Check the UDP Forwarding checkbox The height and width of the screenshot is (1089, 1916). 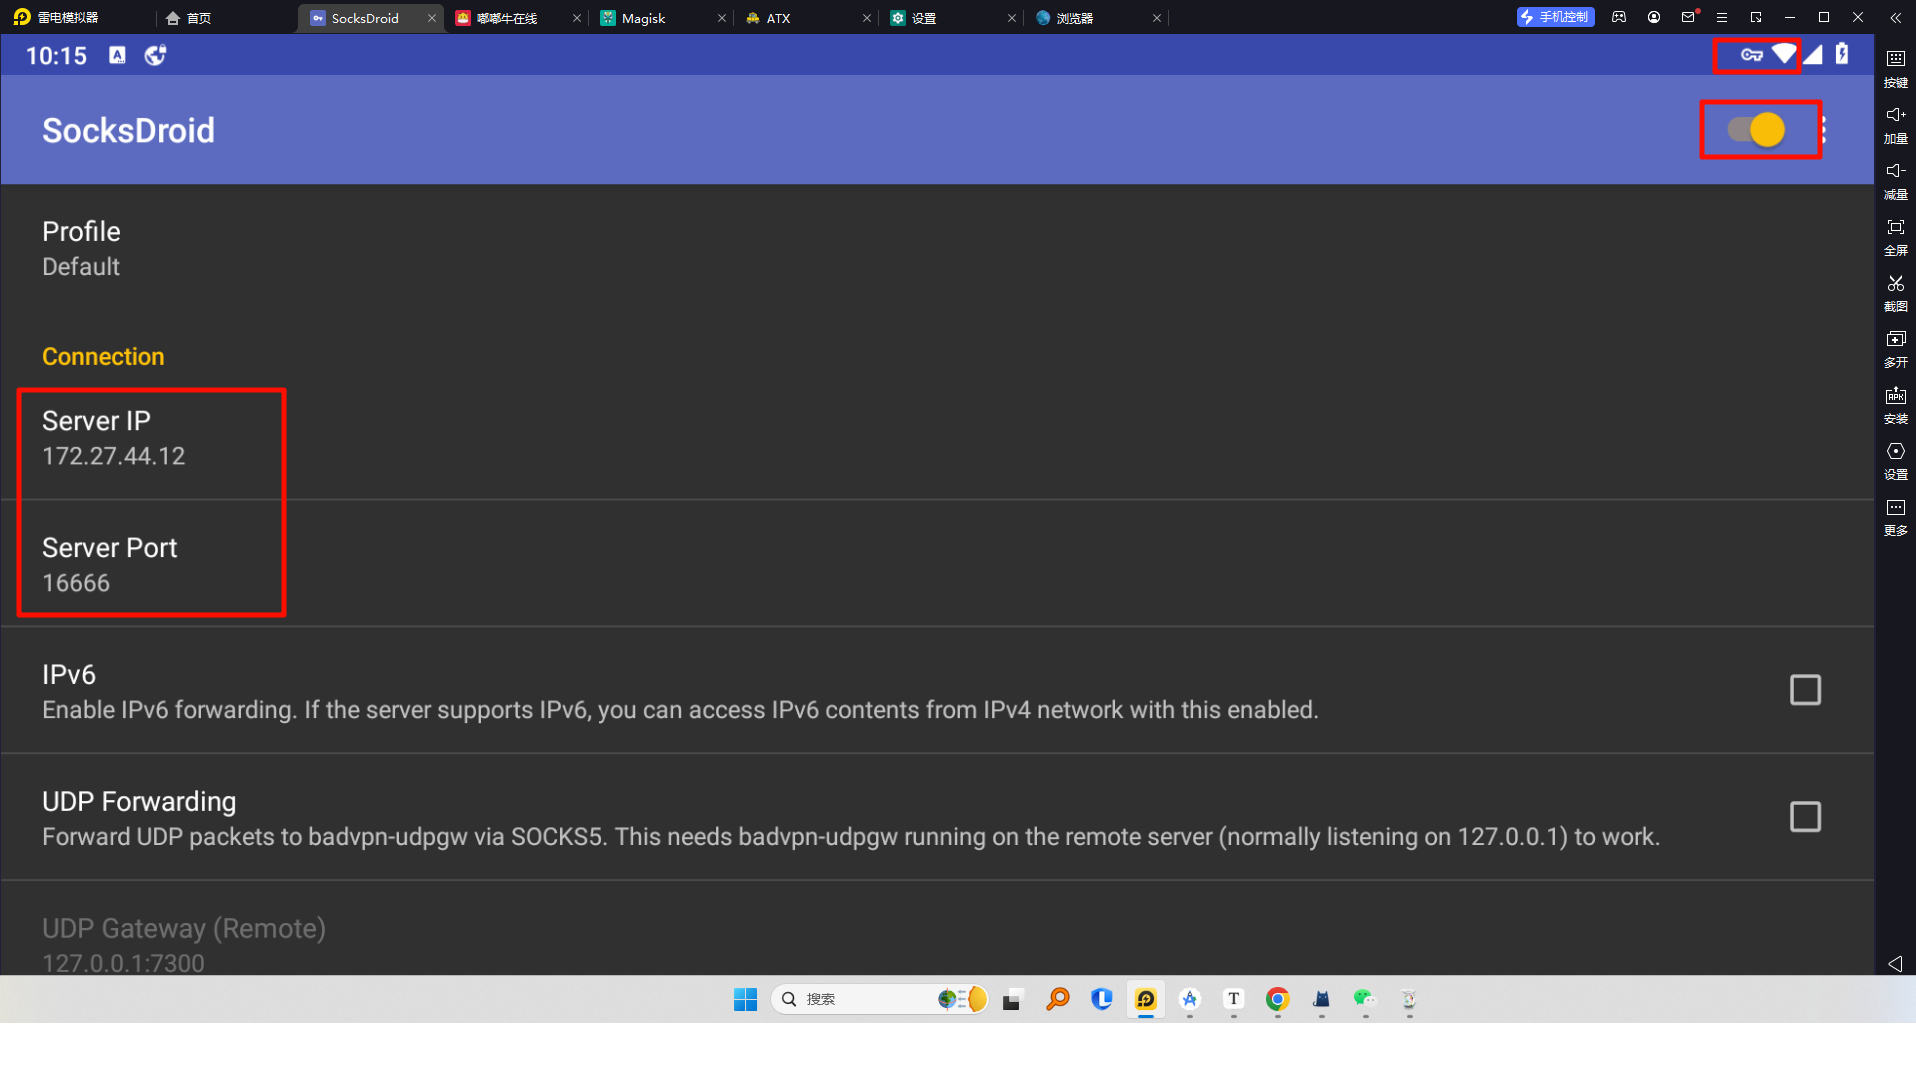tap(1804, 817)
